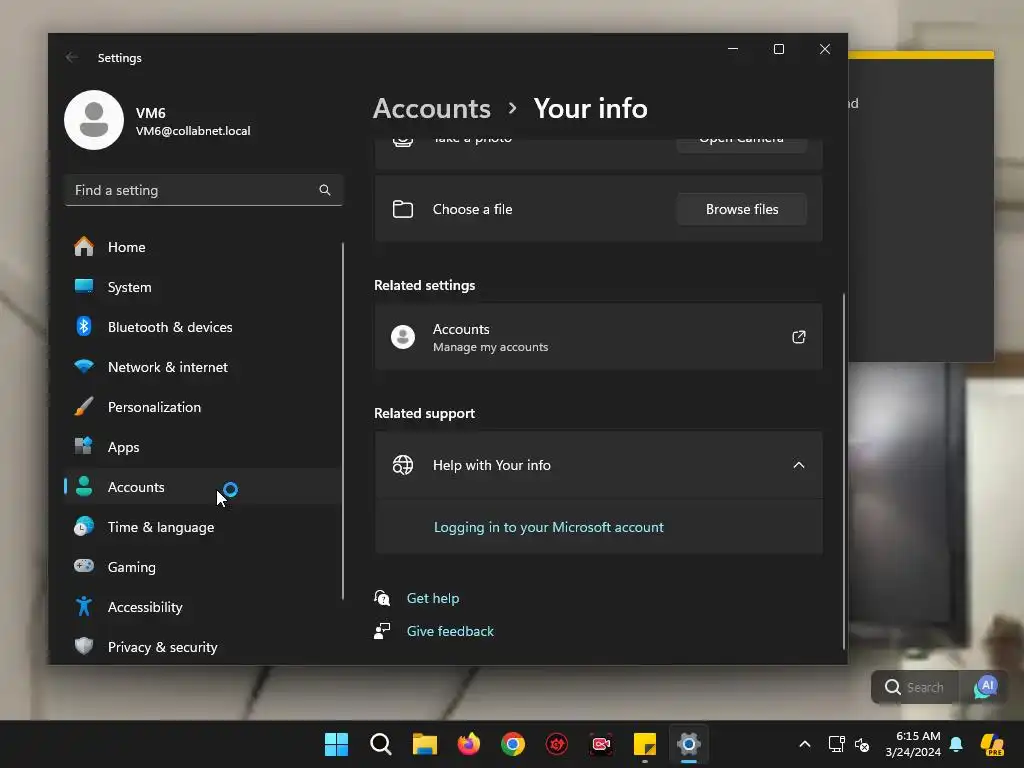The height and width of the screenshot is (768, 1024).
Task: Click the Copilot PRE icon in the tray
Action: click(x=992, y=744)
